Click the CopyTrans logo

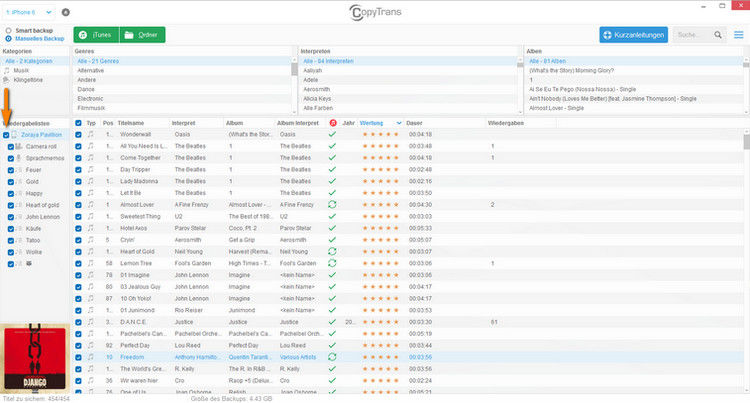click(x=375, y=12)
